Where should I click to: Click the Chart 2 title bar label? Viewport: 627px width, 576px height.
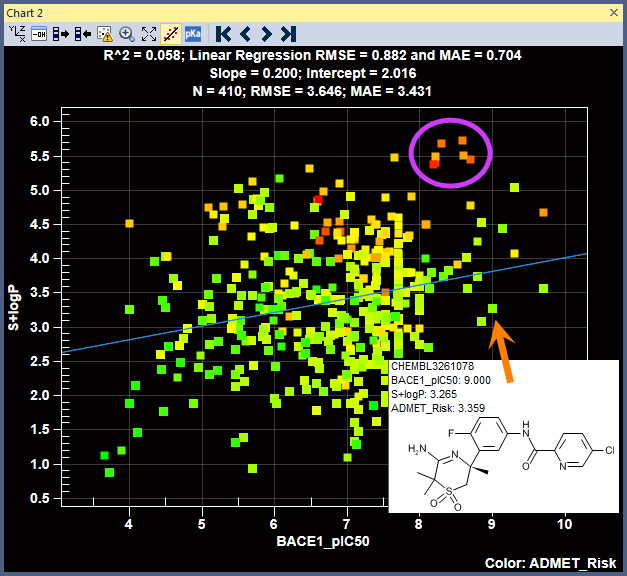[25, 13]
